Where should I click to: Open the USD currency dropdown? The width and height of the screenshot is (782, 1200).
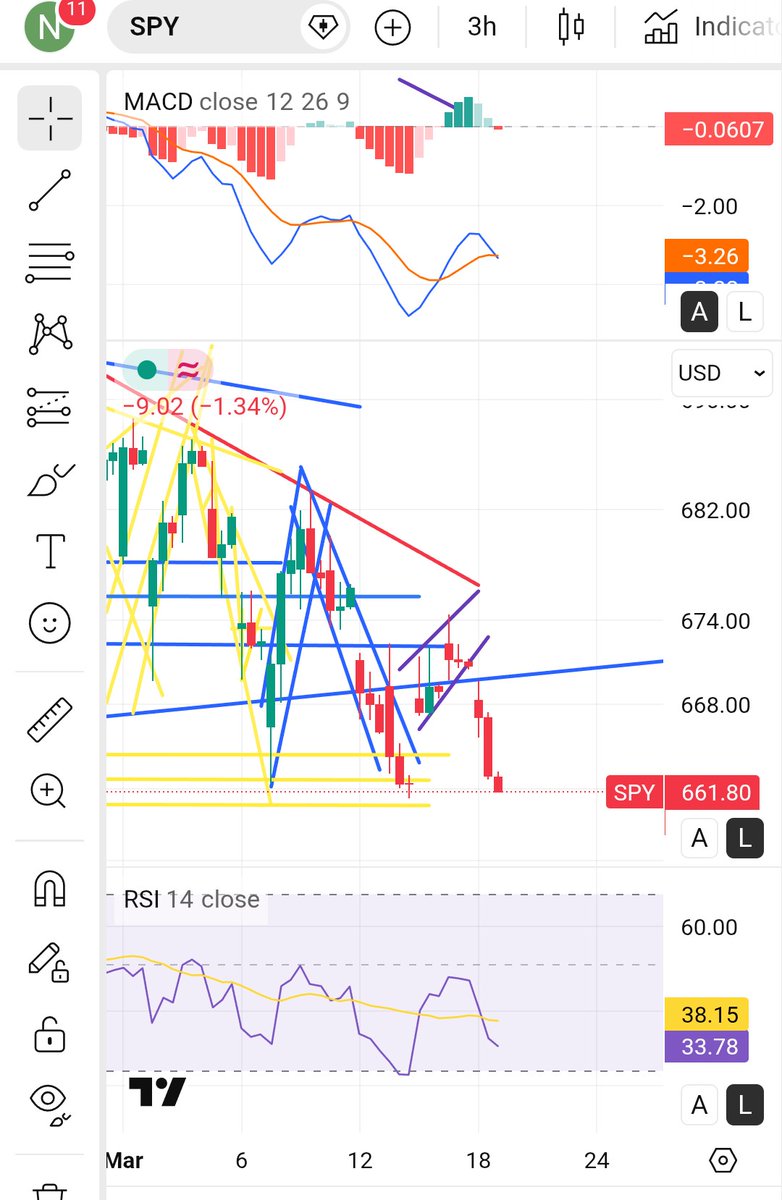pos(722,373)
